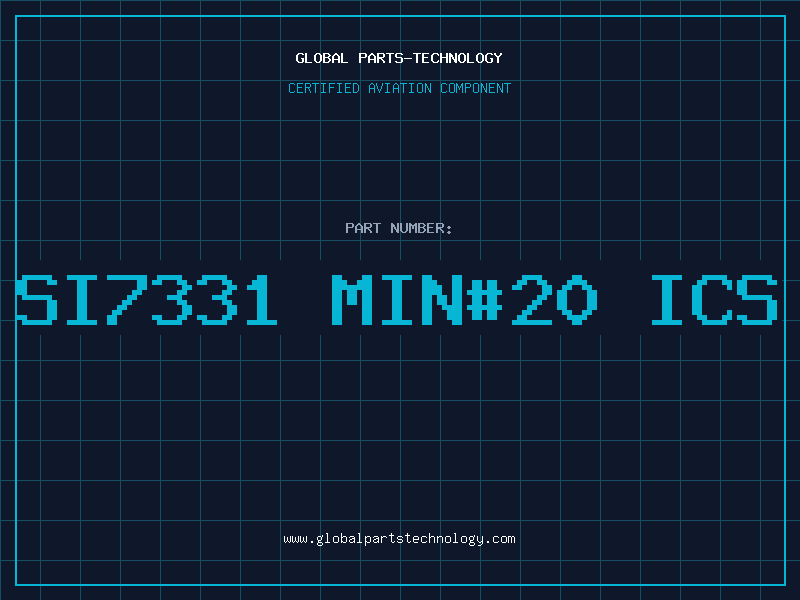Open the www.globalpartstechnology.com link
The height and width of the screenshot is (600, 800).
point(399,539)
